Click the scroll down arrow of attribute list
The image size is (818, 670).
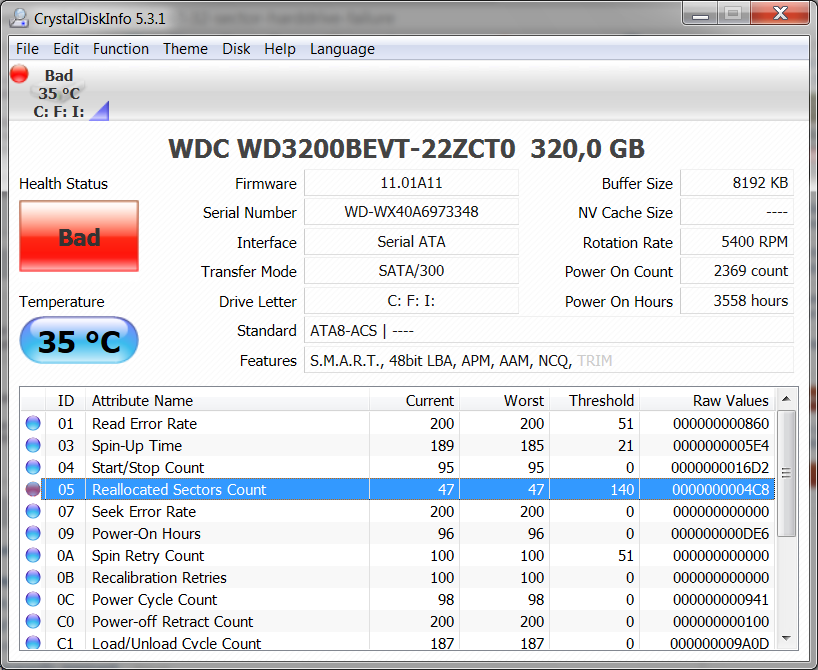(786, 638)
